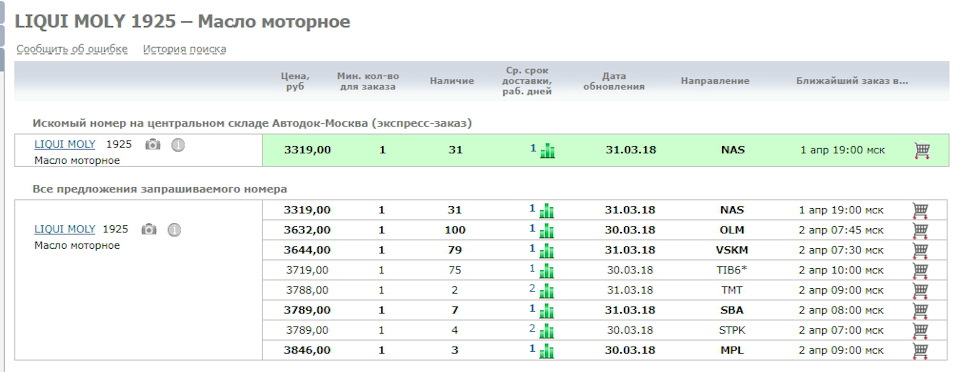Add the OLM offer to cart
The width and height of the screenshot is (960, 372).
tap(920, 231)
